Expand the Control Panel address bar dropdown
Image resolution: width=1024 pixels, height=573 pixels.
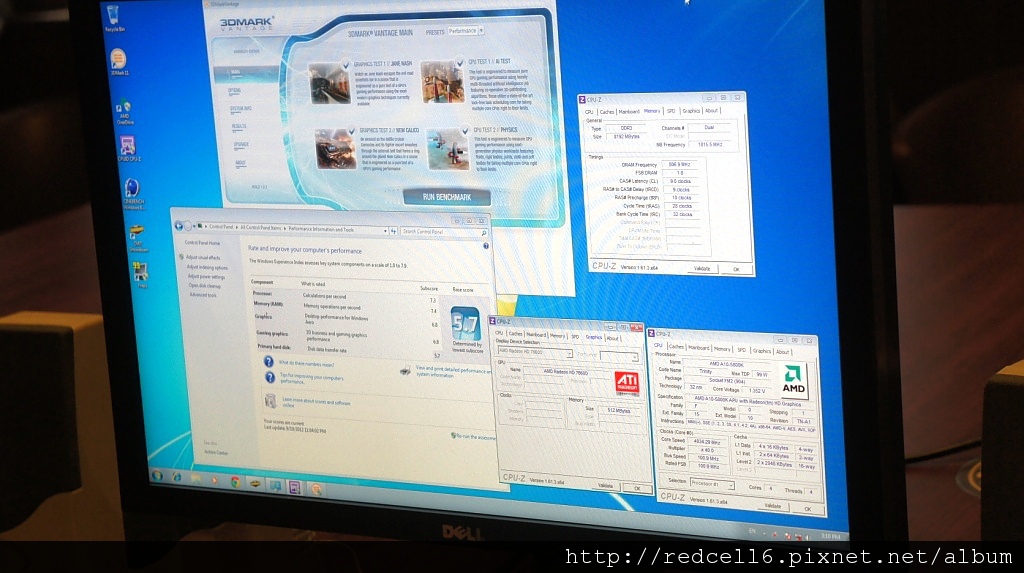click(386, 231)
